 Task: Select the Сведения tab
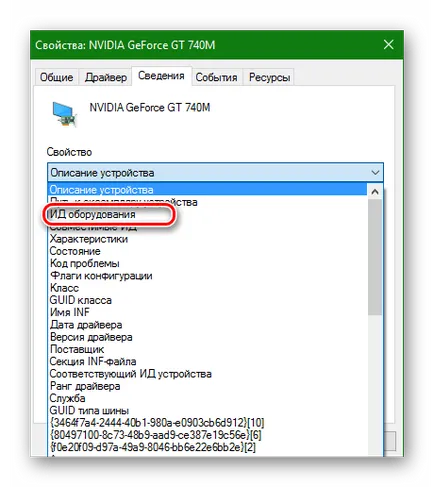click(161, 76)
